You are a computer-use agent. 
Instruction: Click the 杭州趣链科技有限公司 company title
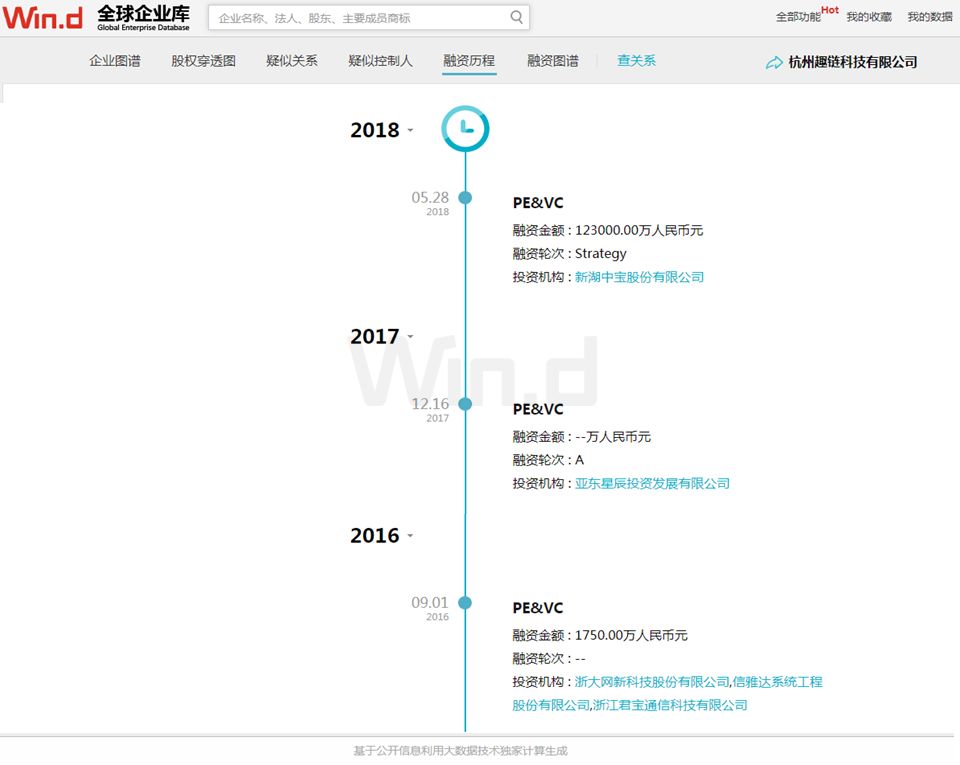(x=853, y=62)
